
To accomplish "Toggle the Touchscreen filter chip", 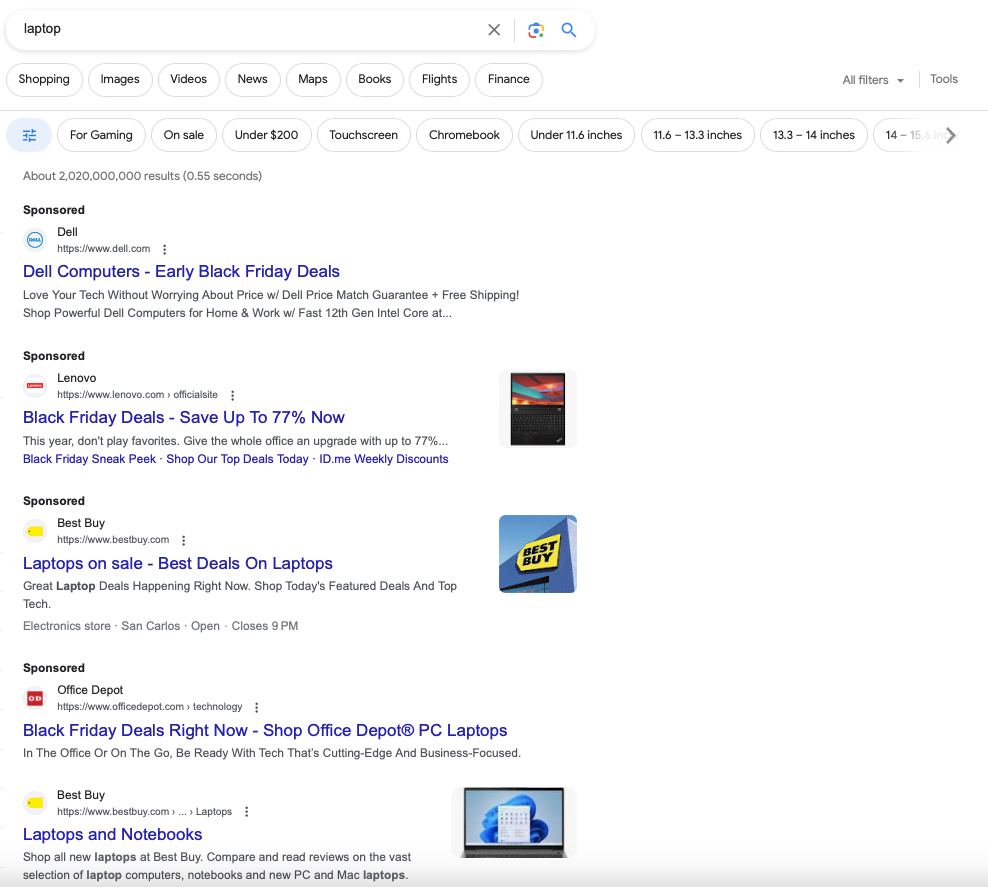I will point(364,135).
